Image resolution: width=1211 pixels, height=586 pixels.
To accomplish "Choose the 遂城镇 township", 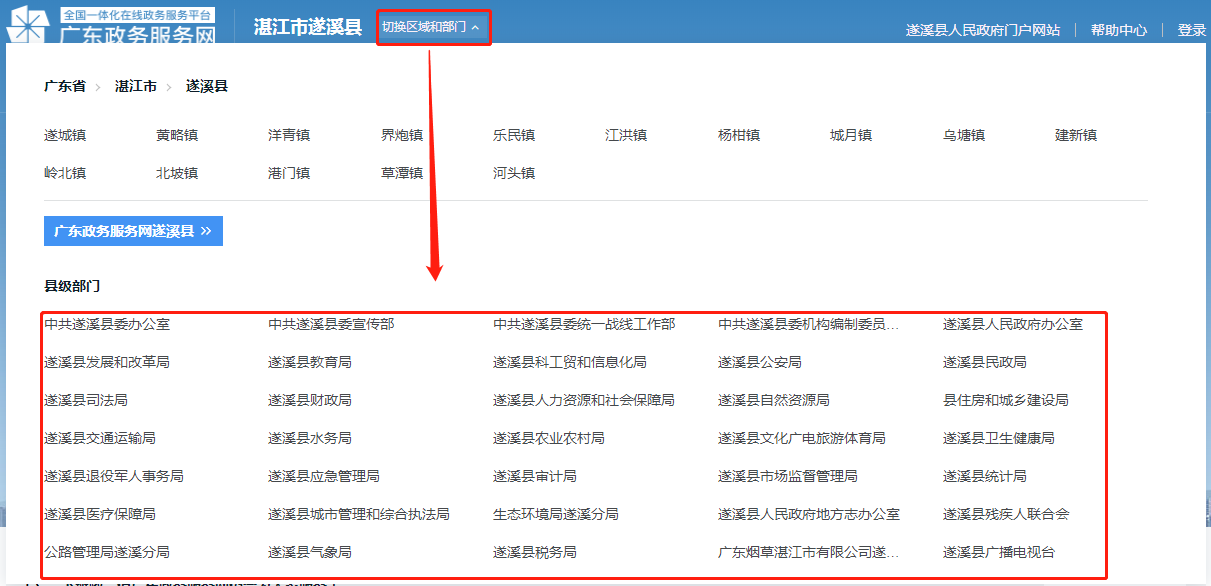I will click(64, 135).
